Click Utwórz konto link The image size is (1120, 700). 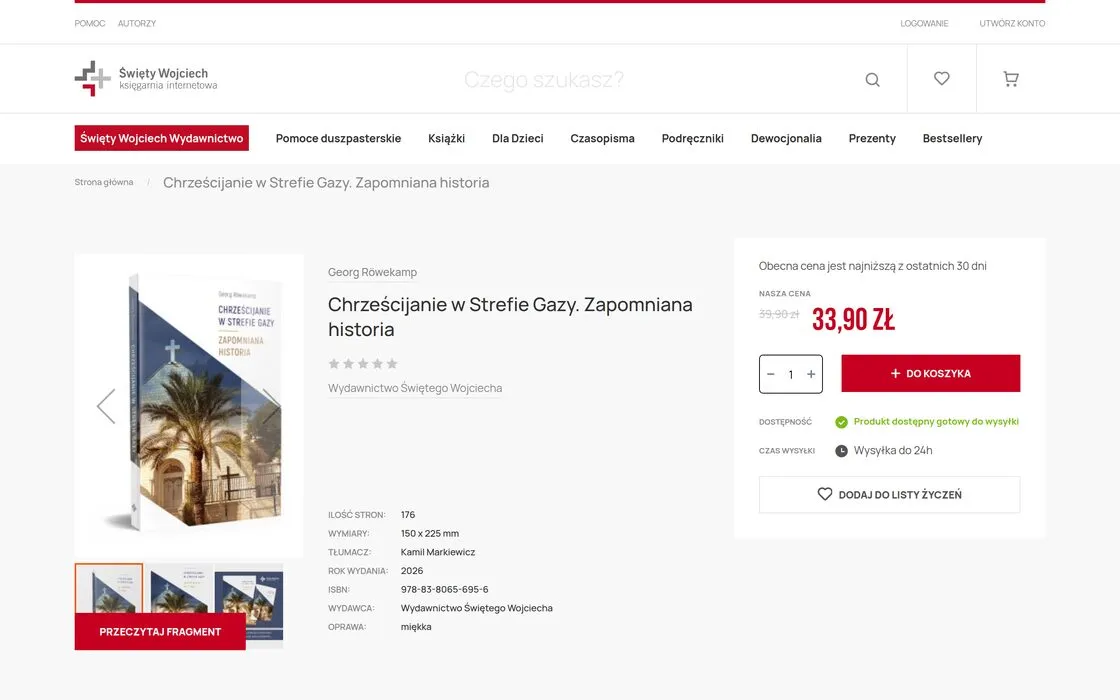tap(1011, 24)
